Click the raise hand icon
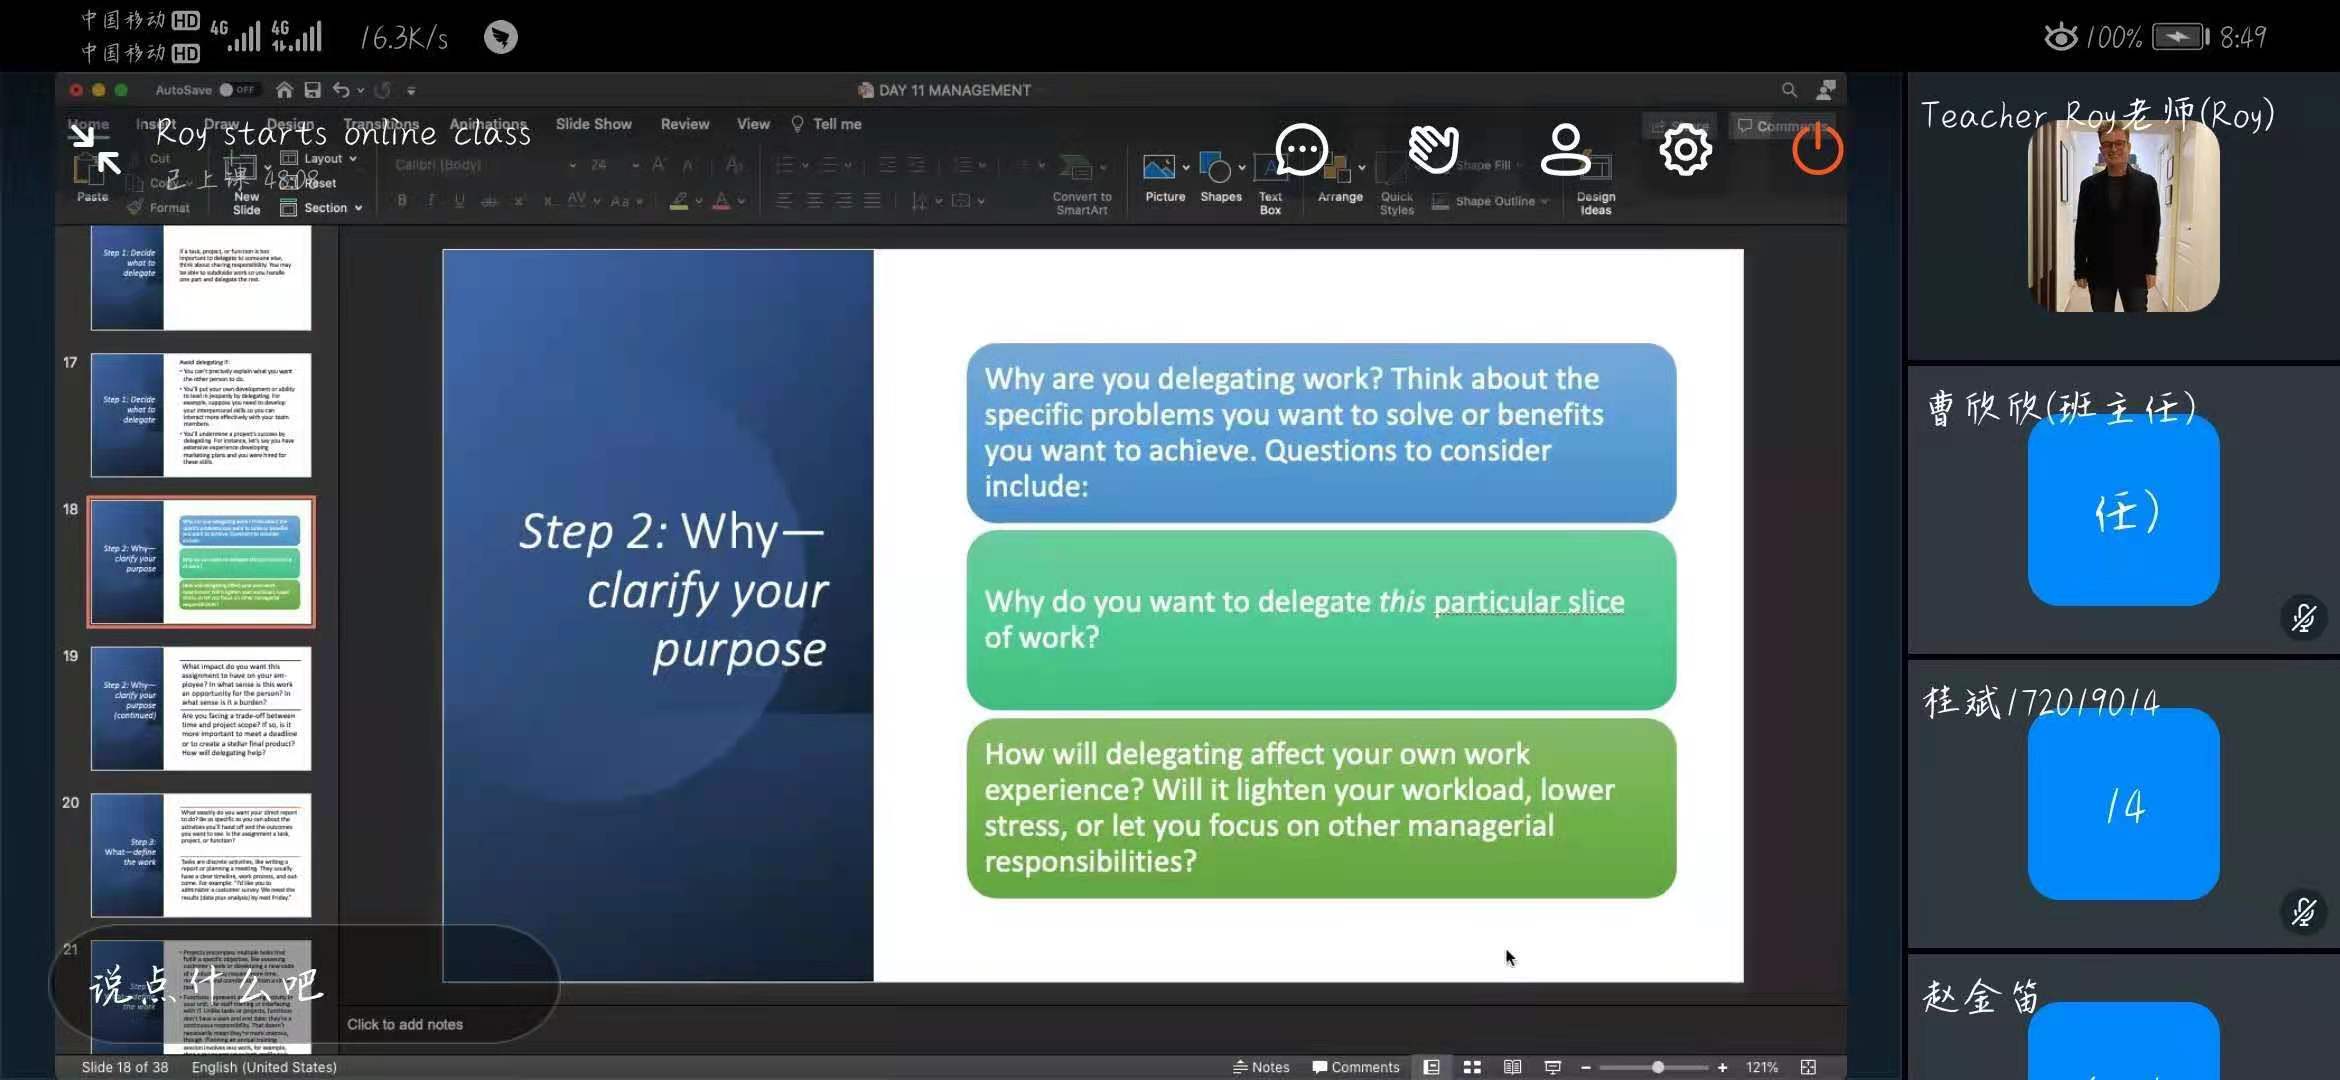 pos(1433,150)
